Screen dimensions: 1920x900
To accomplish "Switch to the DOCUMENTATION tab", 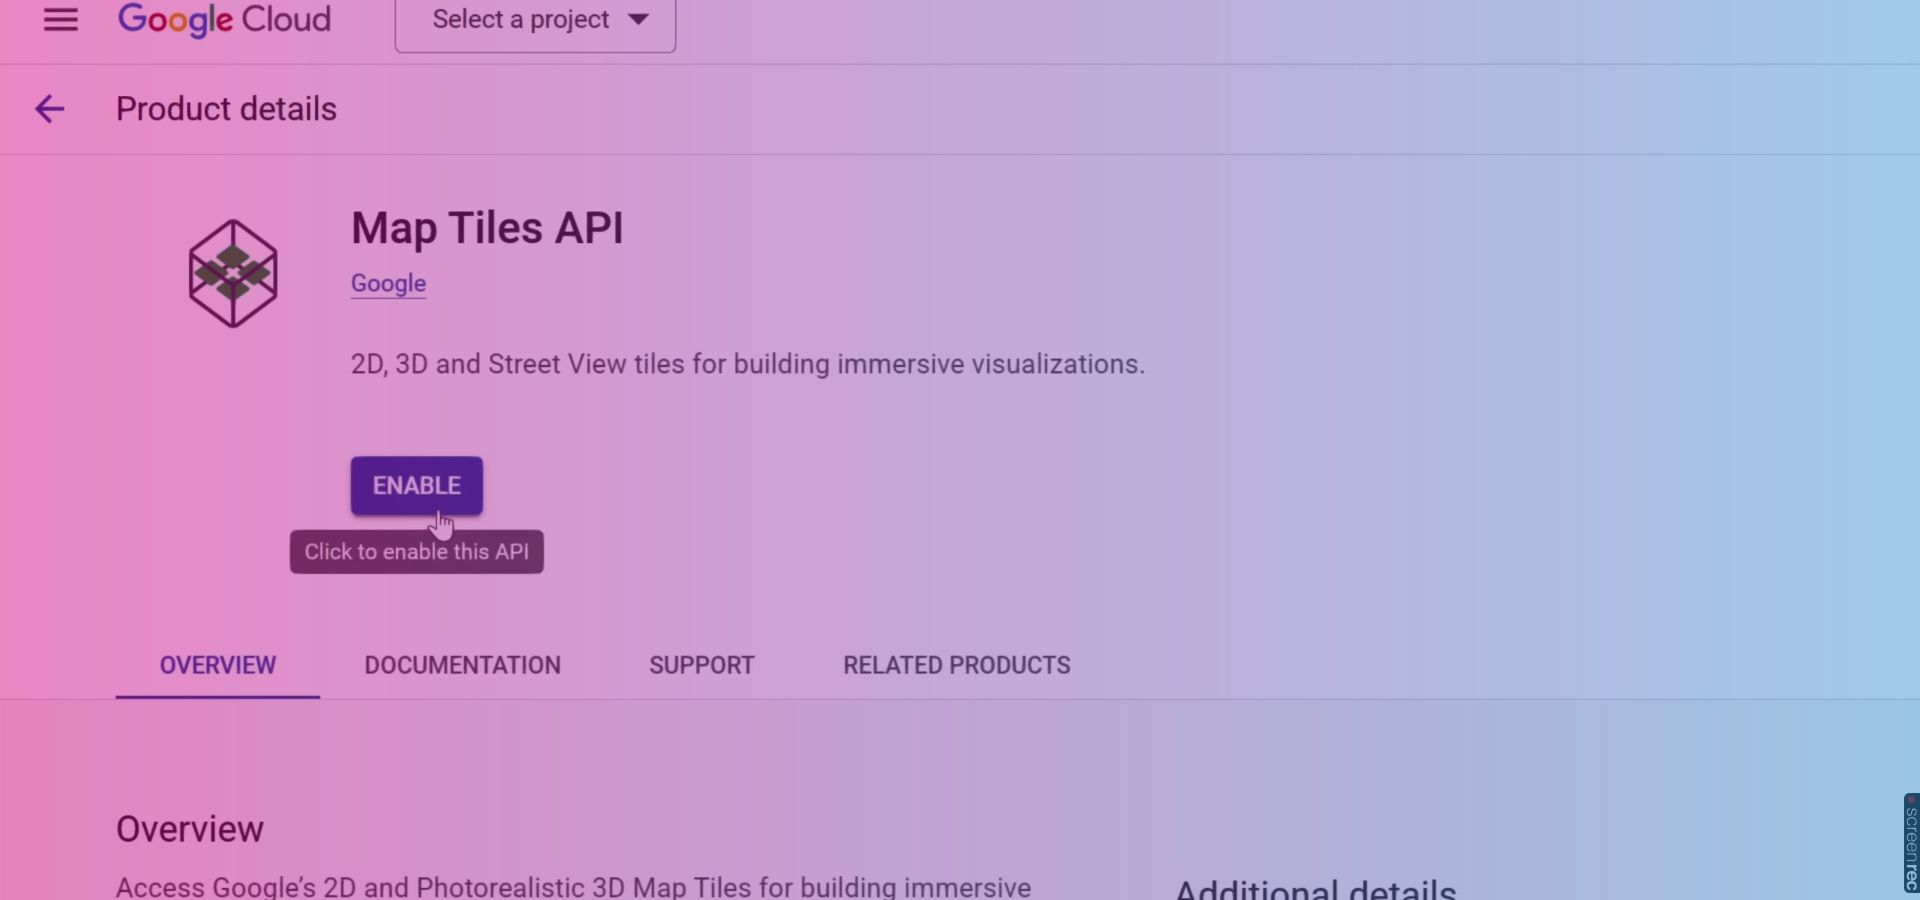I will pos(462,666).
